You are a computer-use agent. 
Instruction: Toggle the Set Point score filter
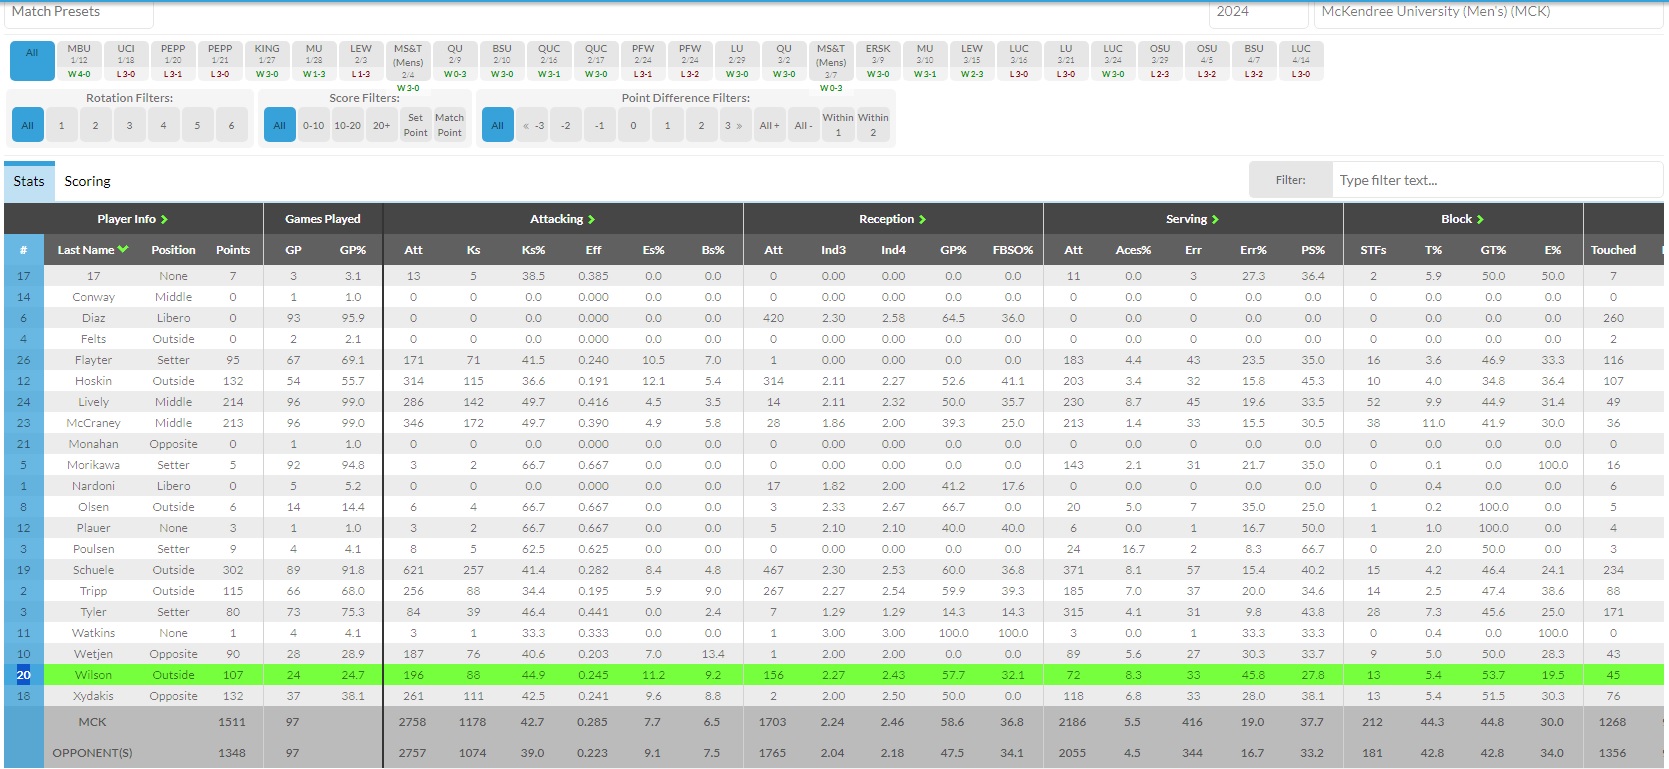pyautogui.click(x=415, y=125)
